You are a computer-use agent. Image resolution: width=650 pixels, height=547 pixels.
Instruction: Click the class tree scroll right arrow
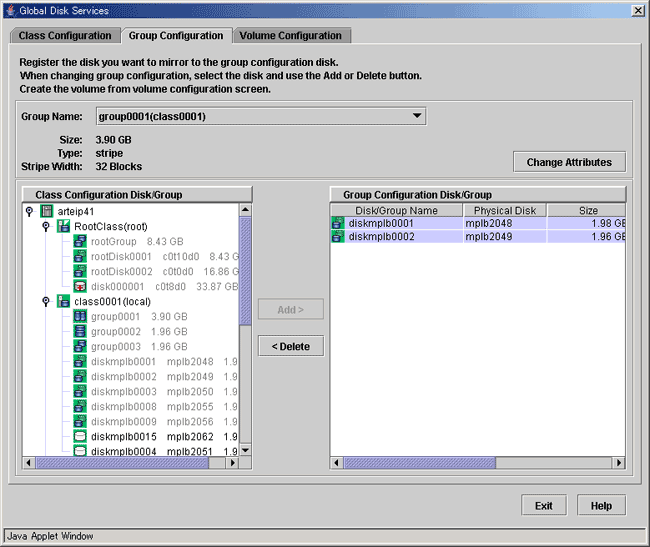pyautogui.click(x=233, y=462)
